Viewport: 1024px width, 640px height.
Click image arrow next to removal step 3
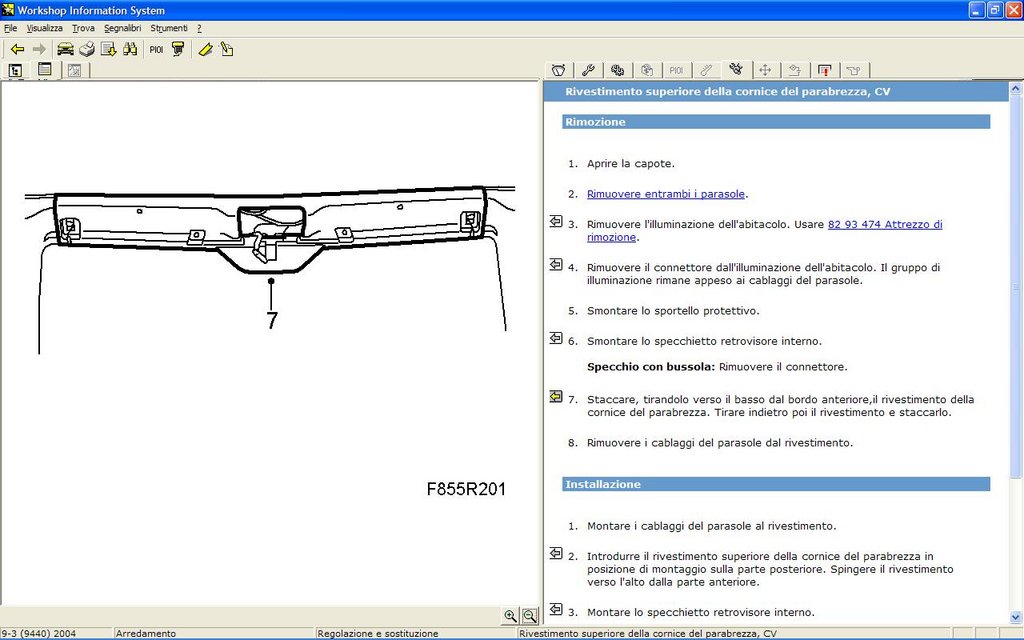tap(556, 222)
